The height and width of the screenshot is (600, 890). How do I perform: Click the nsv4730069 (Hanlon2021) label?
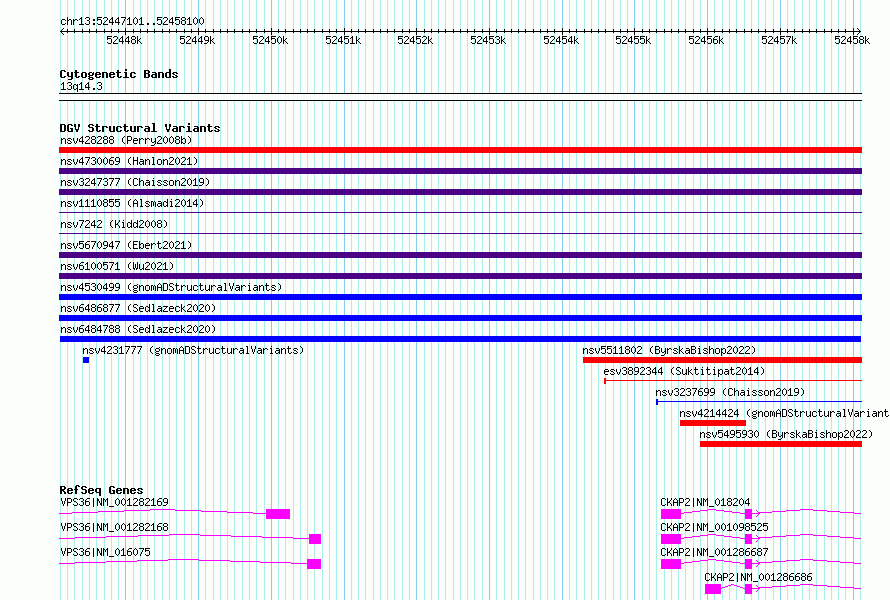(x=129, y=161)
